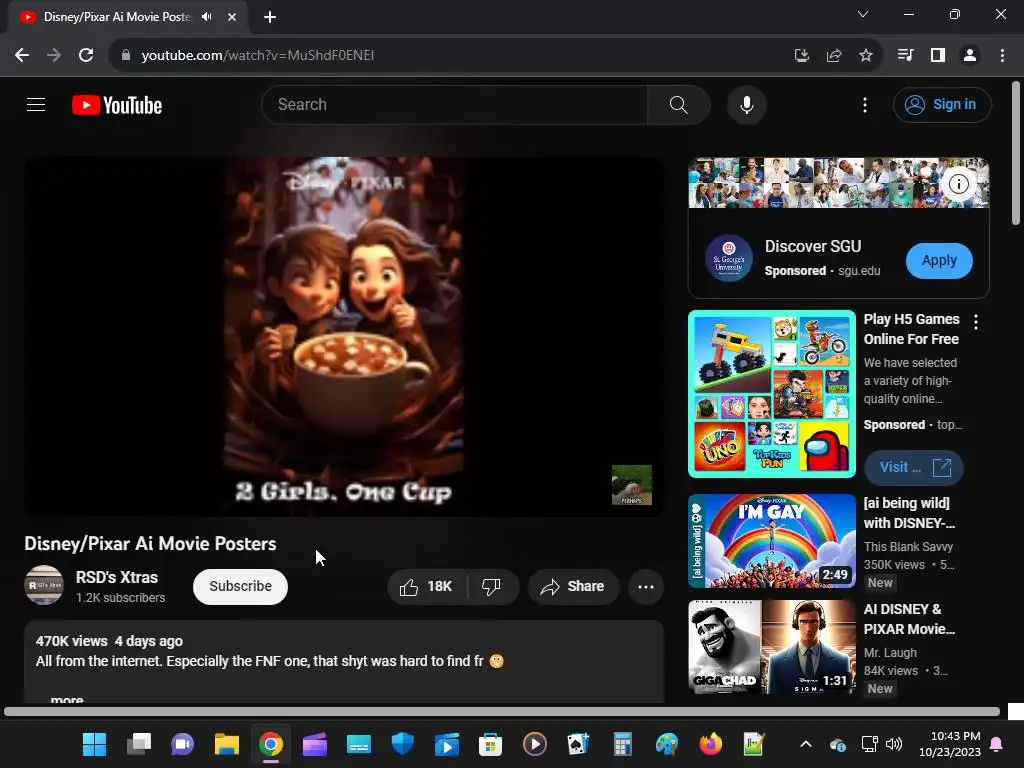Bookmark this tab with star
Viewport: 1024px width, 768px height.
tap(866, 55)
